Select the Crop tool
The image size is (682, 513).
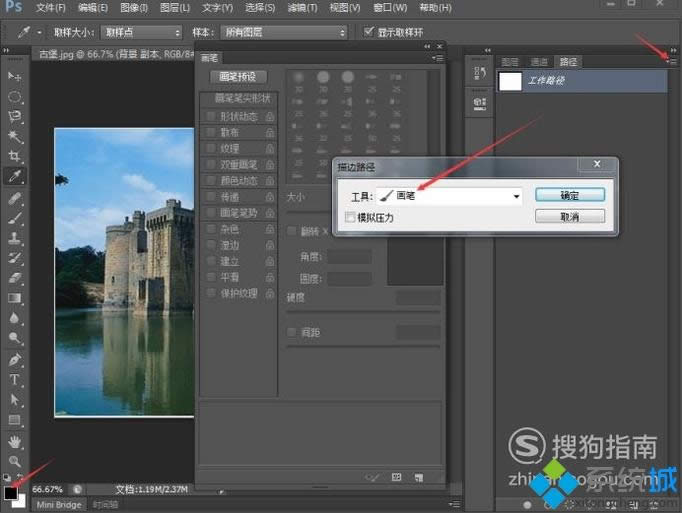[x=14, y=156]
